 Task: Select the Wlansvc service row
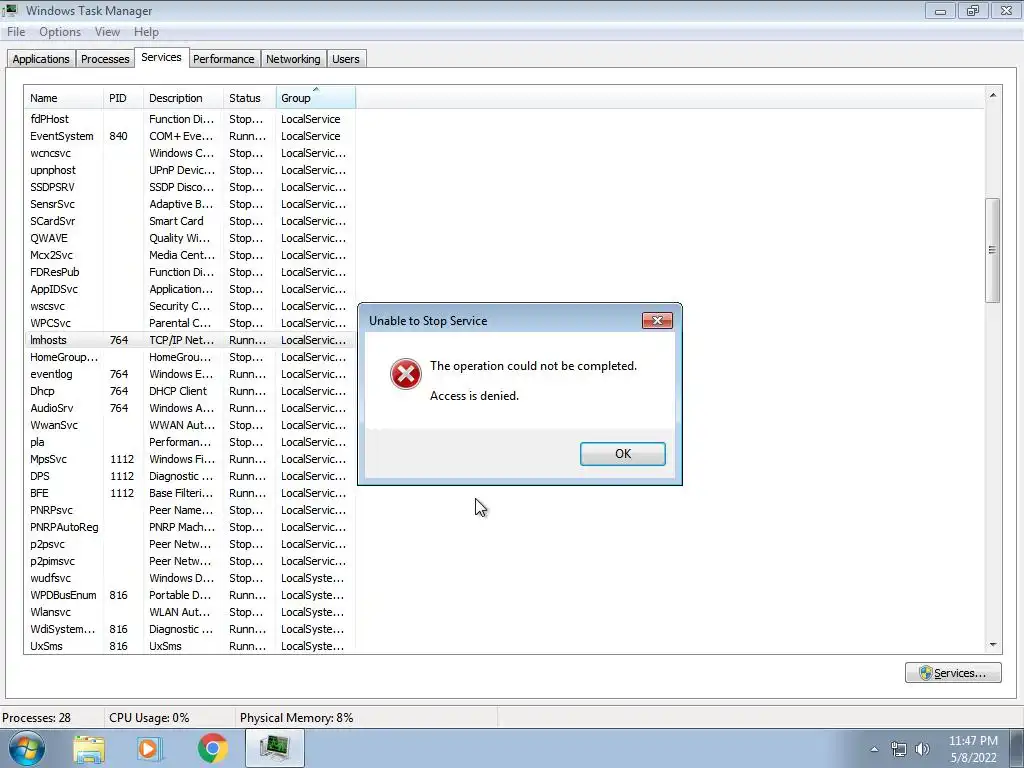click(x=189, y=611)
